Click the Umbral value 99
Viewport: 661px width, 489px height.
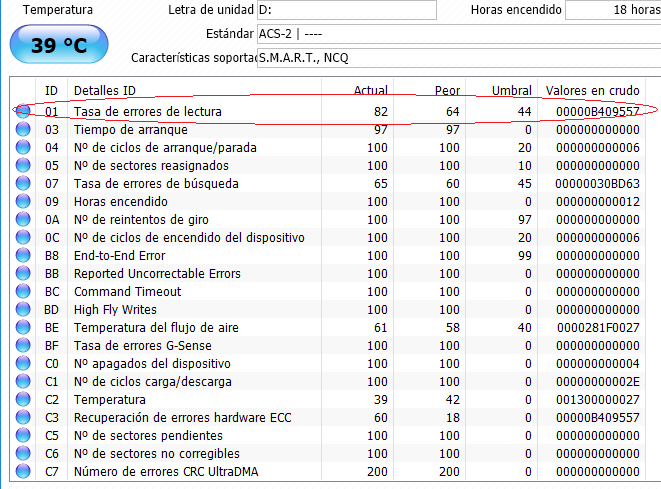pos(525,255)
